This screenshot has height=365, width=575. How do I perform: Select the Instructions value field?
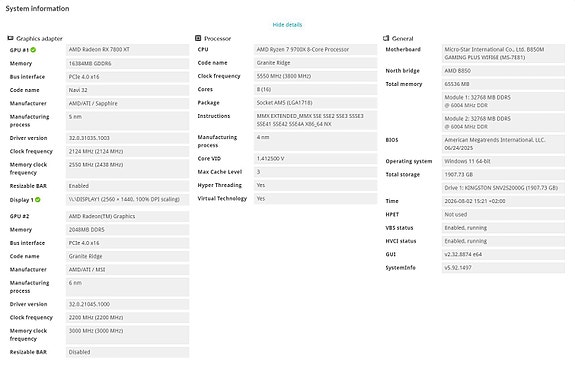pyautogui.click(x=315, y=120)
